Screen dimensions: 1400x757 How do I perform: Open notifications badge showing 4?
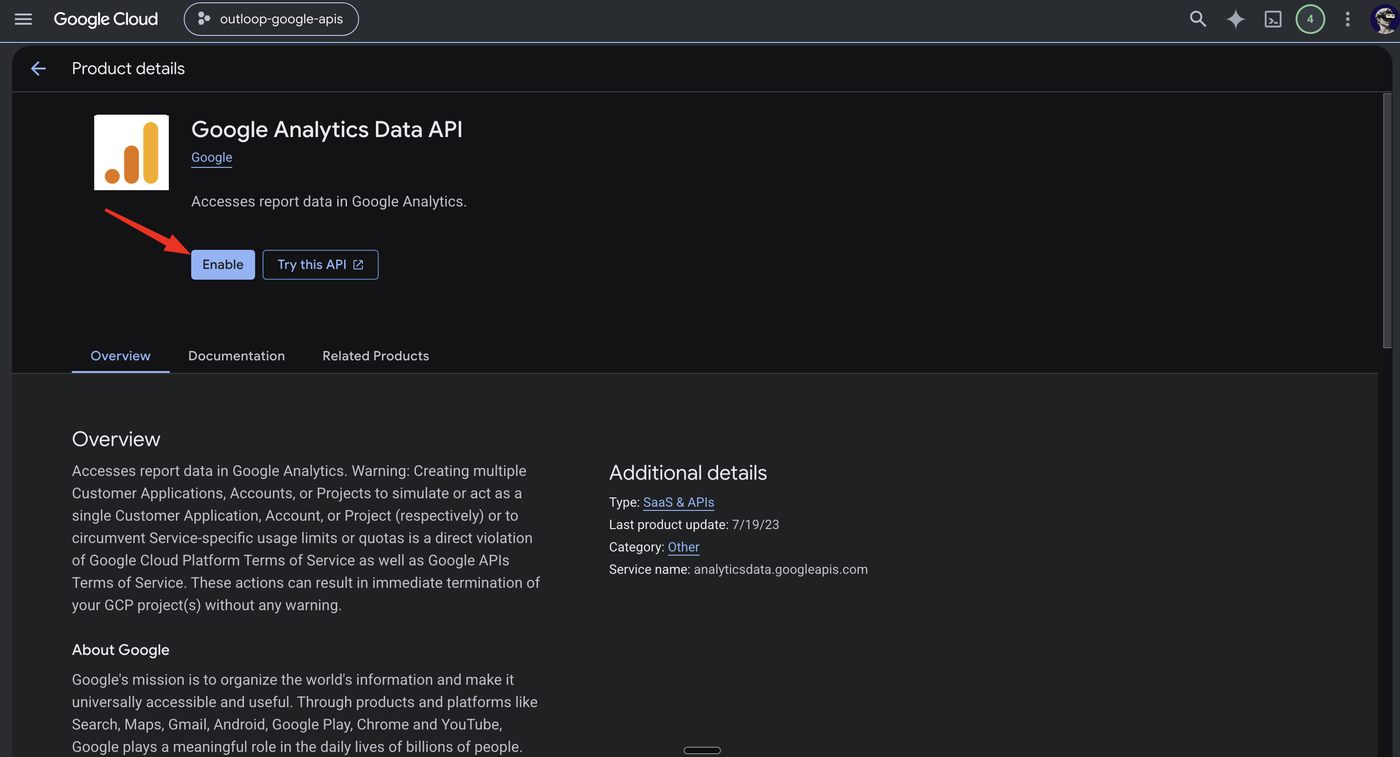coord(1310,19)
